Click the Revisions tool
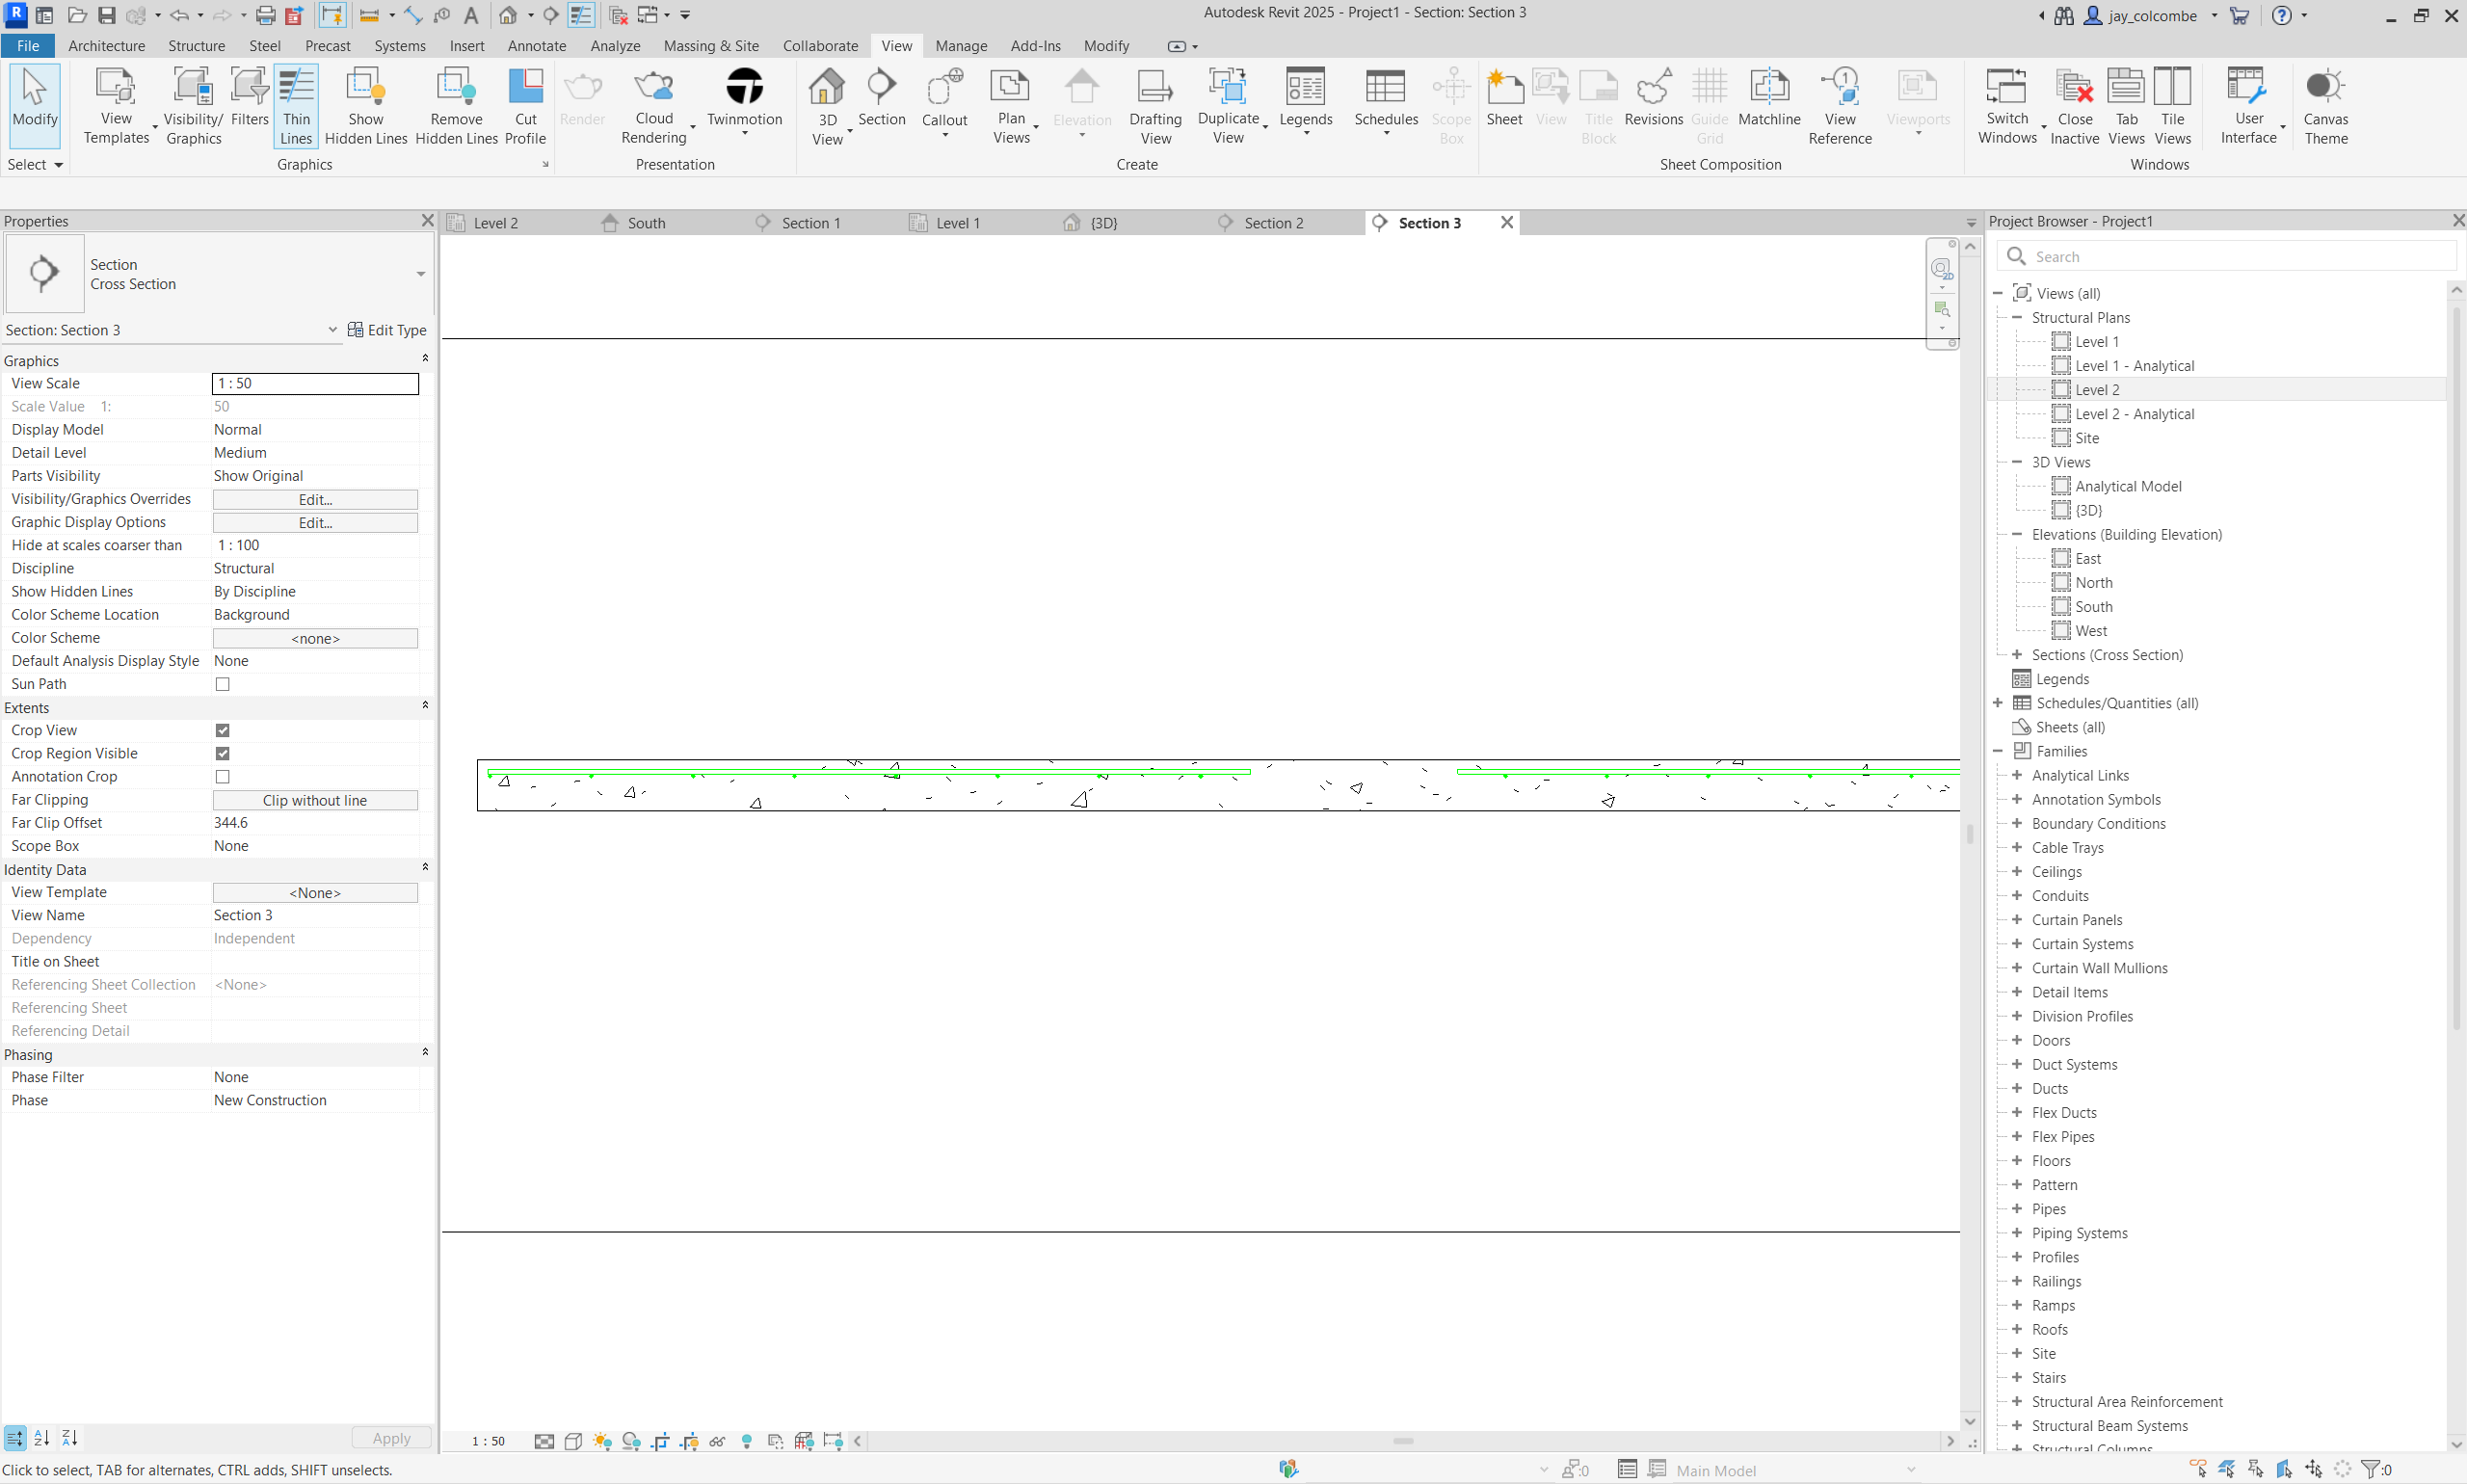Image resolution: width=2467 pixels, height=1484 pixels. (x=1653, y=98)
